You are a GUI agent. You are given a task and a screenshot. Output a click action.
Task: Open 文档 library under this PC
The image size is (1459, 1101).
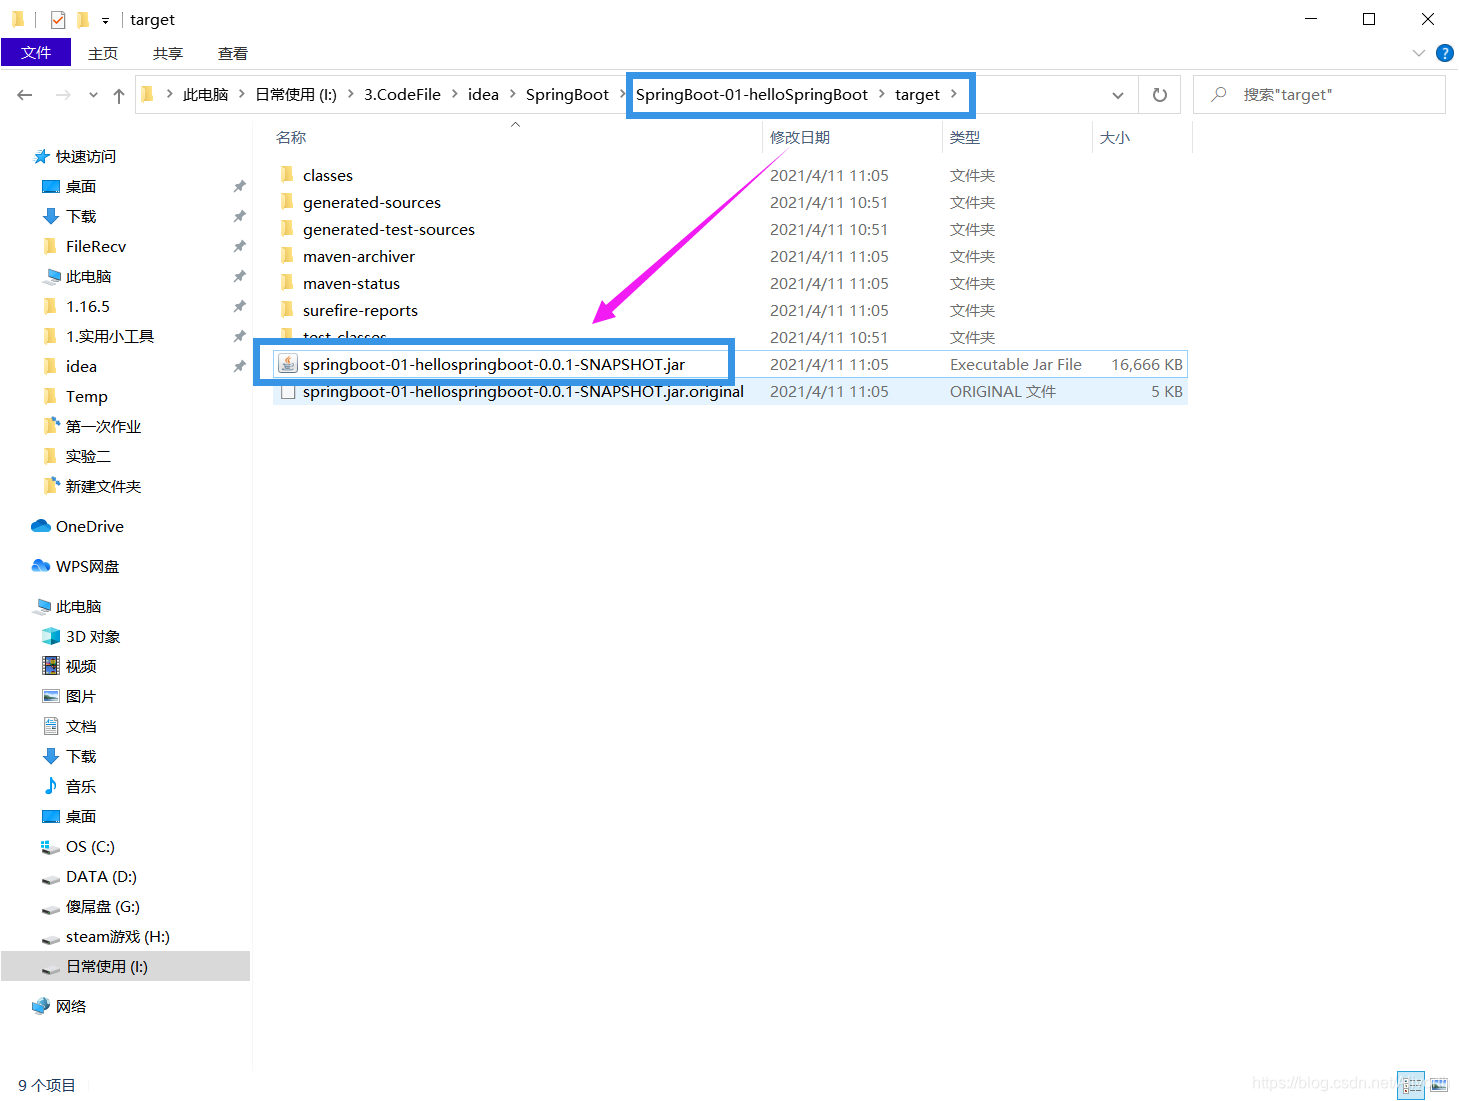point(81,727)
